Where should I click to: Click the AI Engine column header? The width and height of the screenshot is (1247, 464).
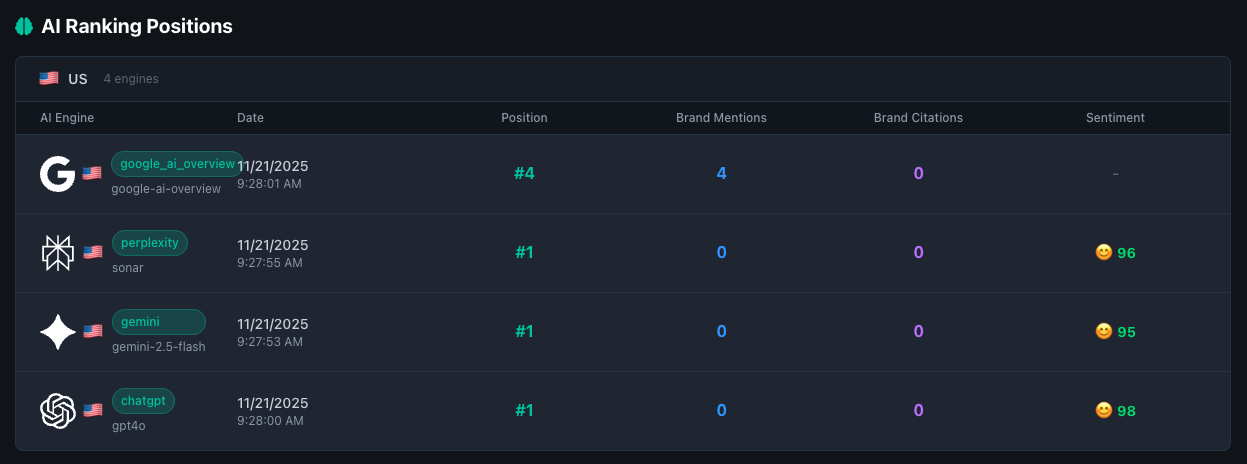click(x=67, y=118)
